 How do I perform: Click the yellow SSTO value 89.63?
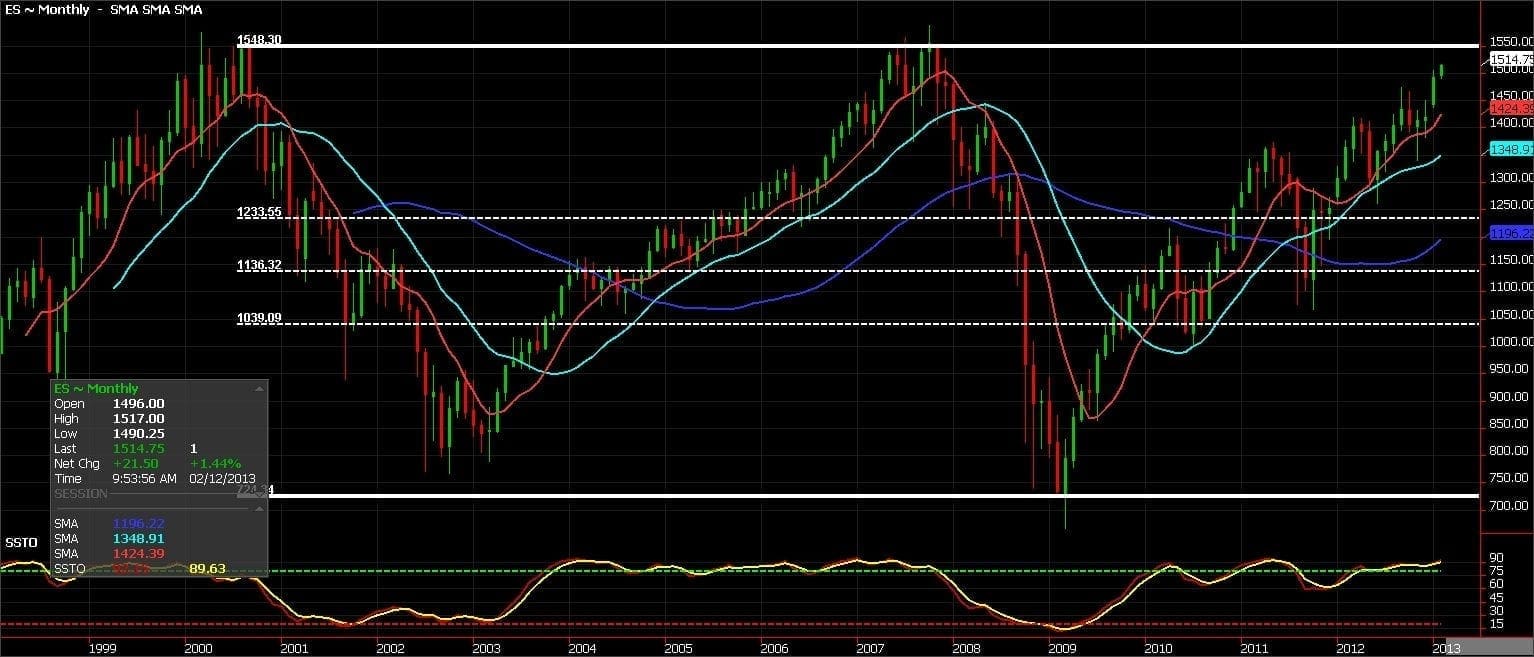tap(207, 569)
